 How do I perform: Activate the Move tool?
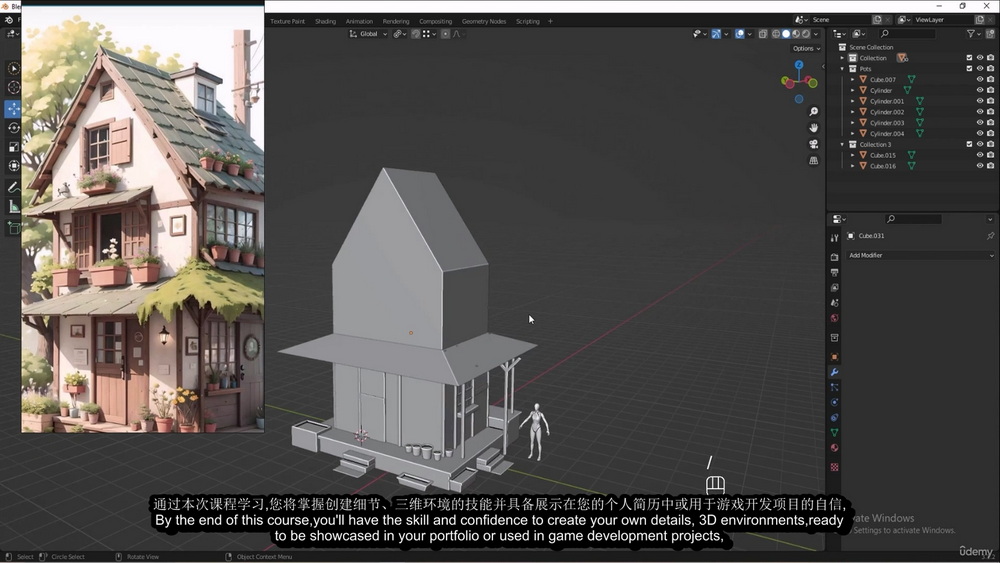[x=13, y=108]
